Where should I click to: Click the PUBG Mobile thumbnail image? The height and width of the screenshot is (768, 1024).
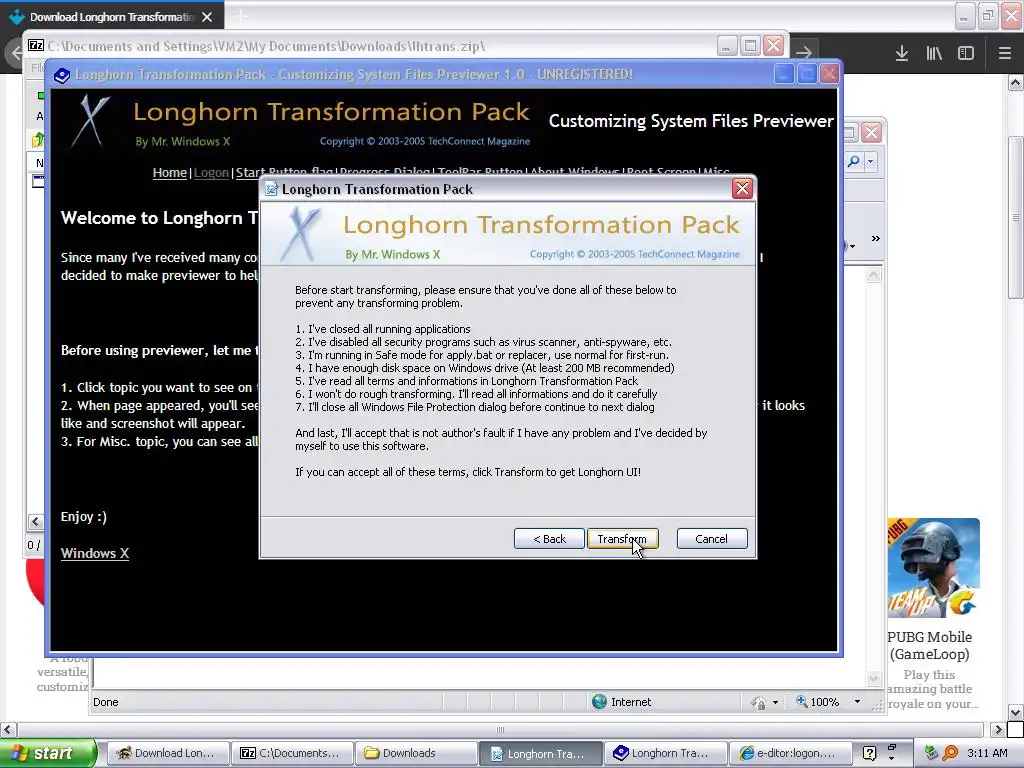click(x=933, y=568)
